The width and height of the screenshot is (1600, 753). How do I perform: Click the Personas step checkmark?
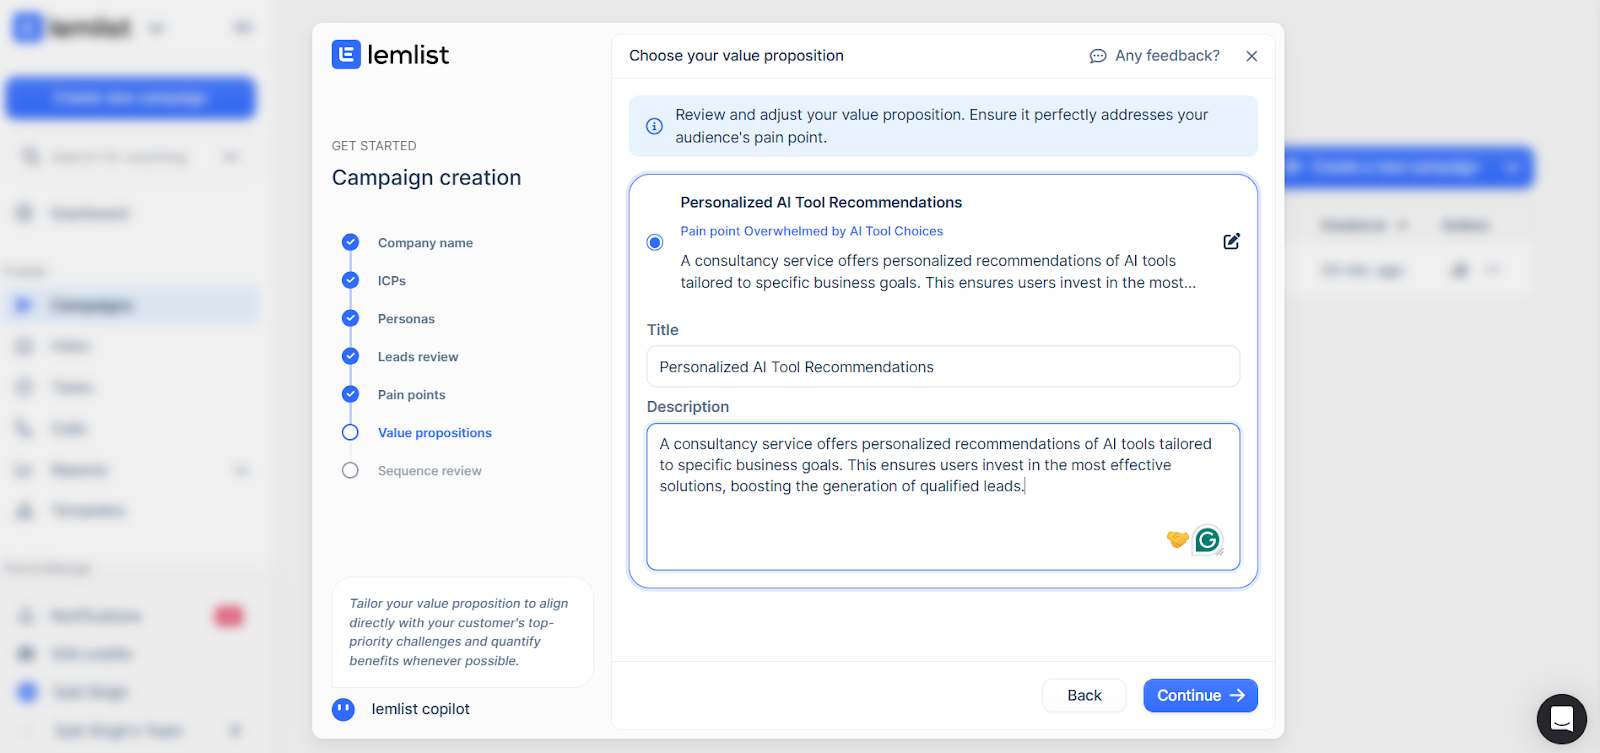tap(350, 318)
